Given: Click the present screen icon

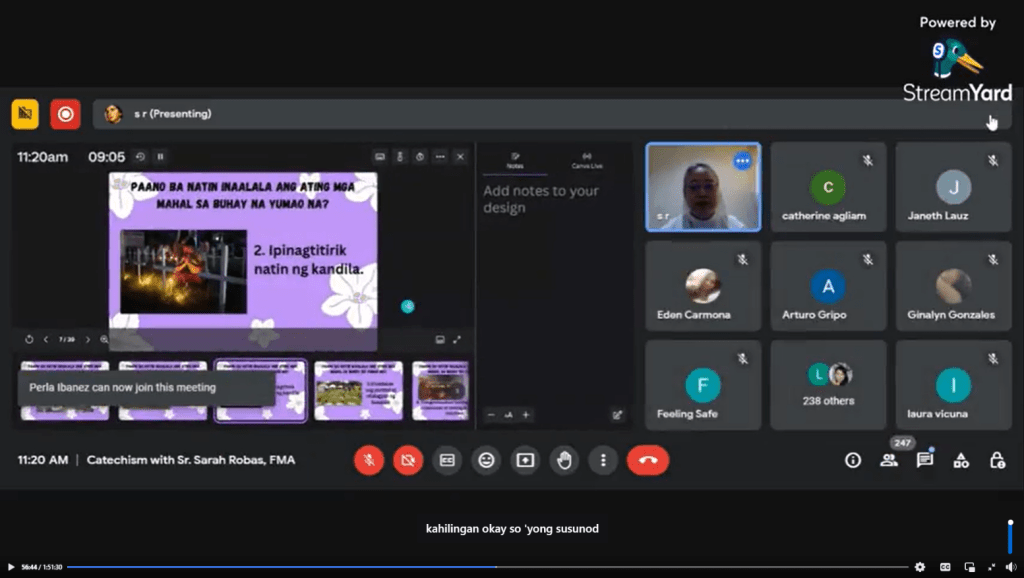Looking at the screenshot, I should tap(525, 460).
